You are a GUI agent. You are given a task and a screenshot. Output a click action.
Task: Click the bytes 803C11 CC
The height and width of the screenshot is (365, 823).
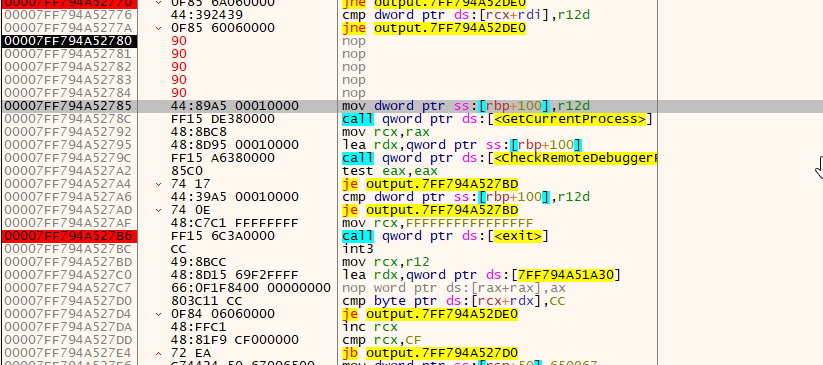point(207,301)
